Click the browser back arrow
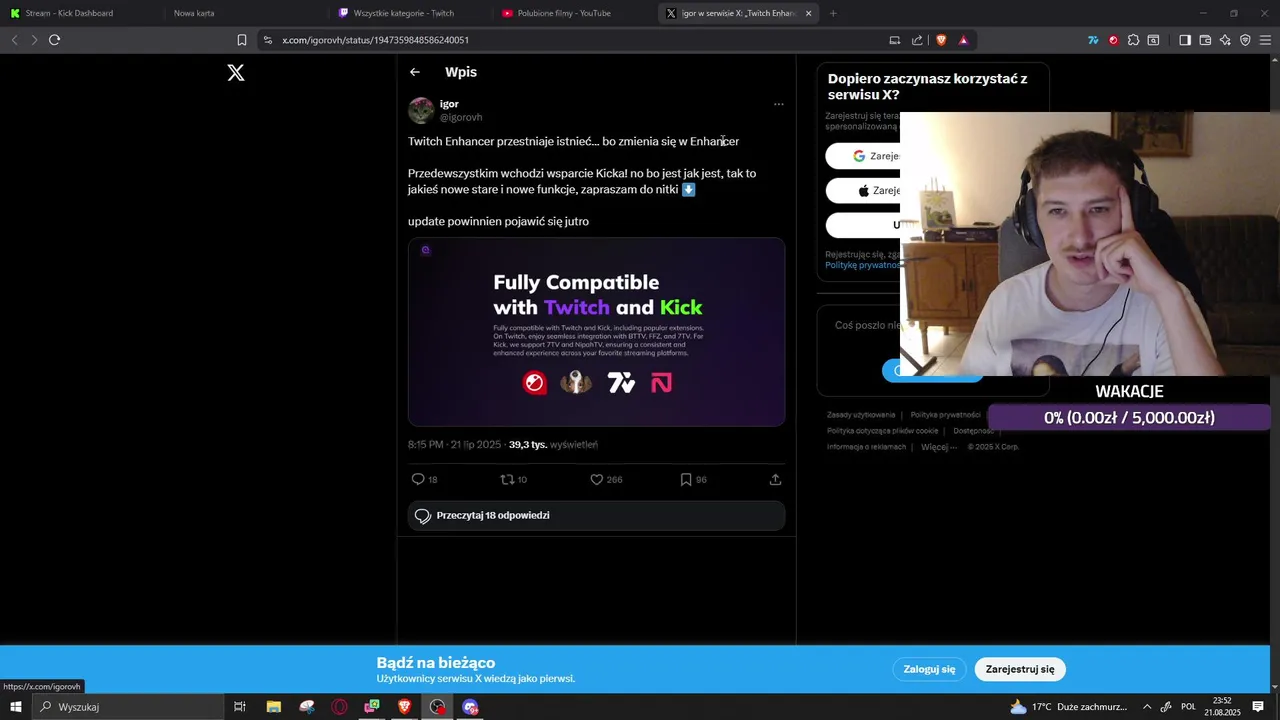The image size is (1280, 720). point(14,40)
